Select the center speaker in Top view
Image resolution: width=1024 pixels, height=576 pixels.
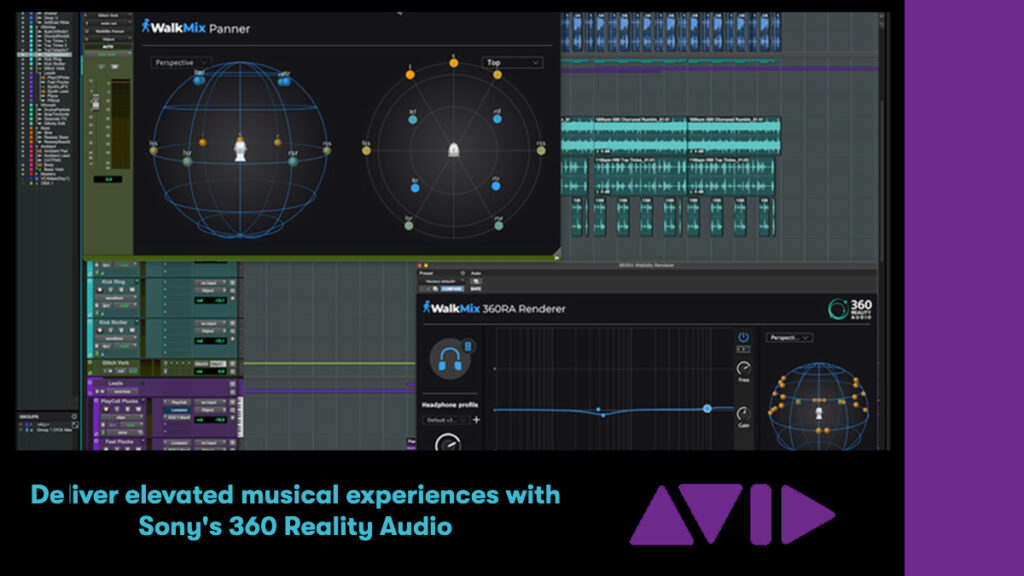[x=453, y=62]
